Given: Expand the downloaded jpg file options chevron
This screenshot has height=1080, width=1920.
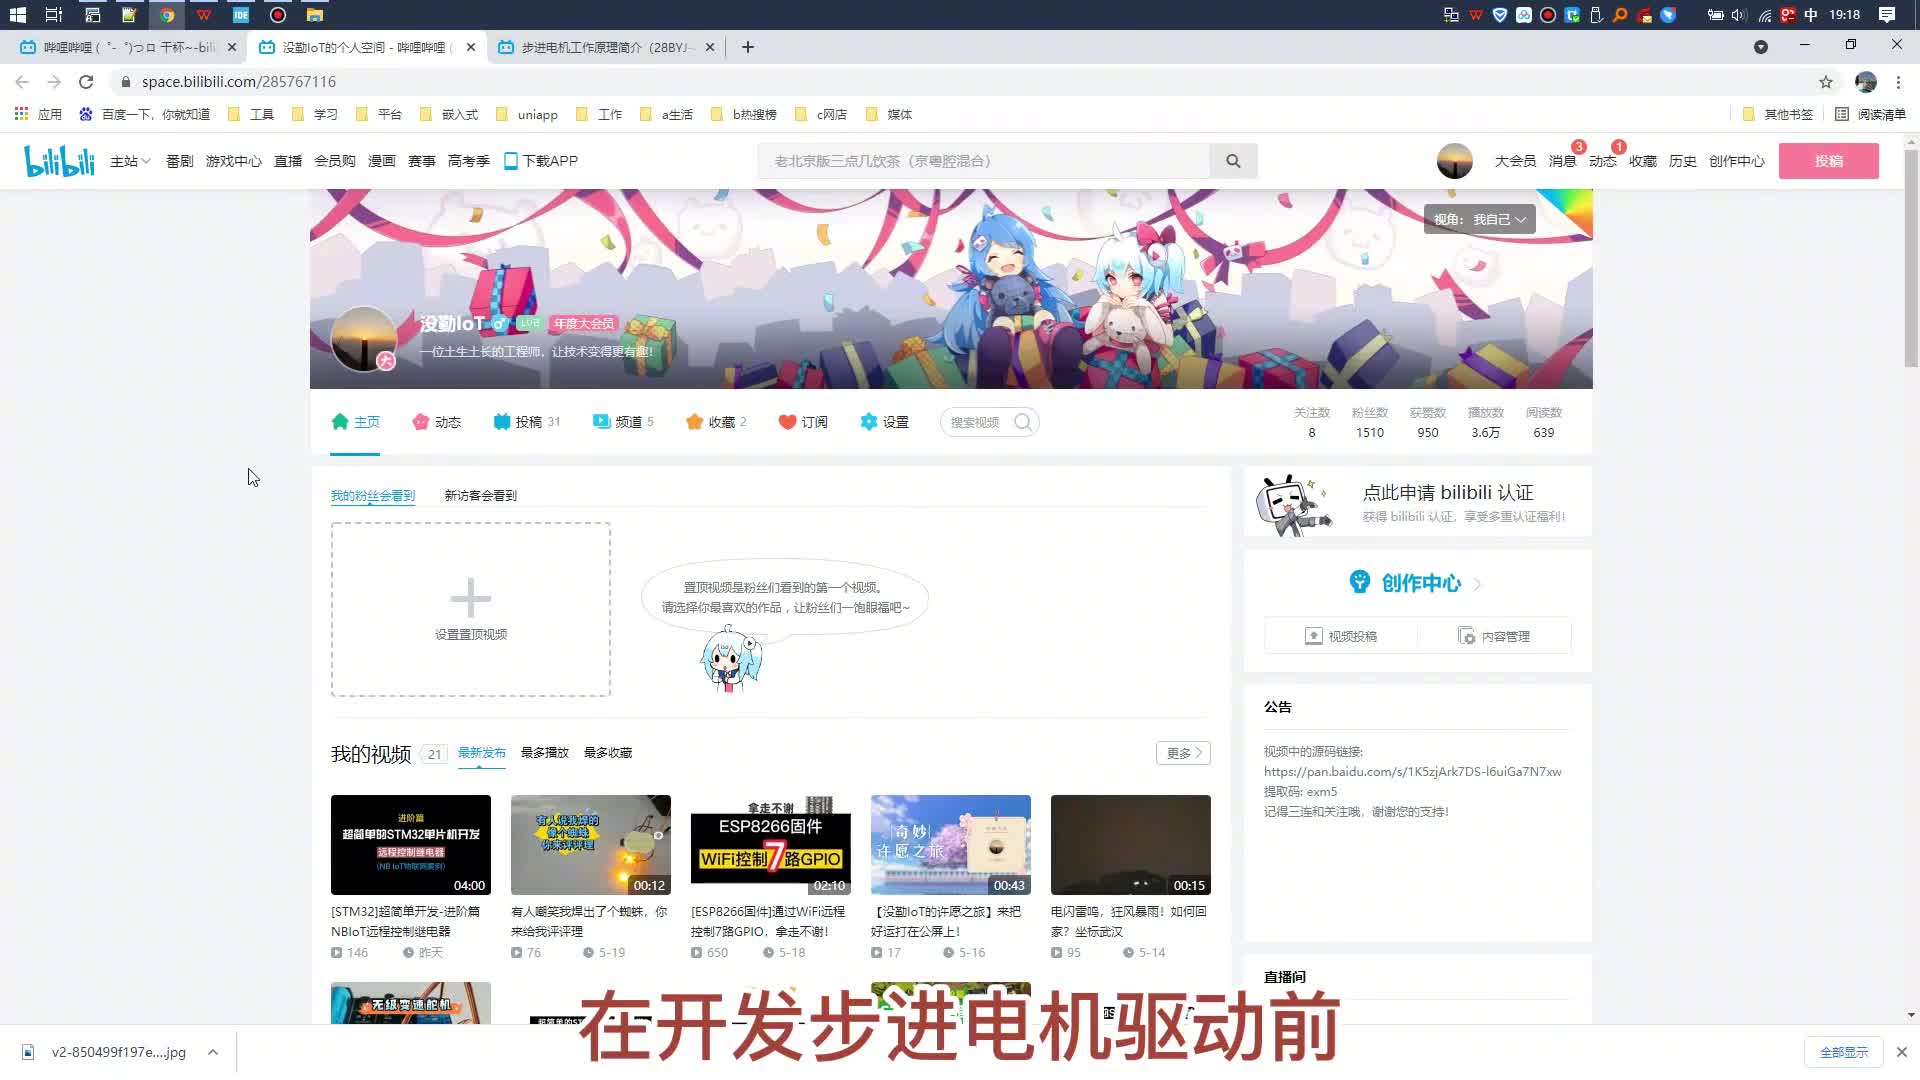Looking at the screenshot, I should 213,1052.
